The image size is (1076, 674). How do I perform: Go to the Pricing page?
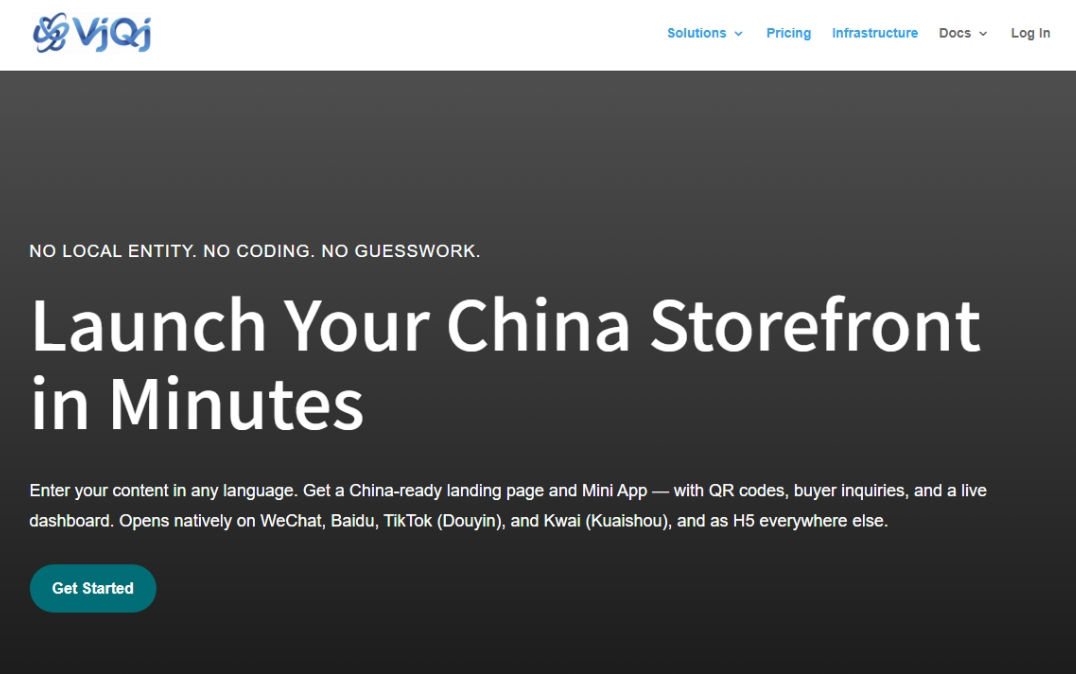tap(788, 33)
